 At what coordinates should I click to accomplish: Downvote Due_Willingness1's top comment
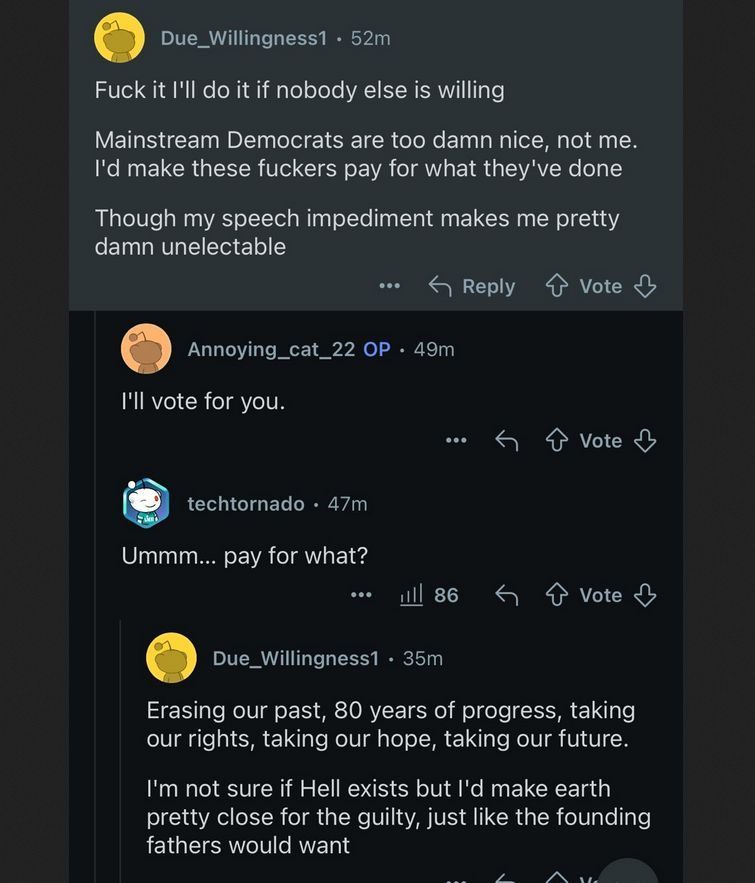[646, 286]
